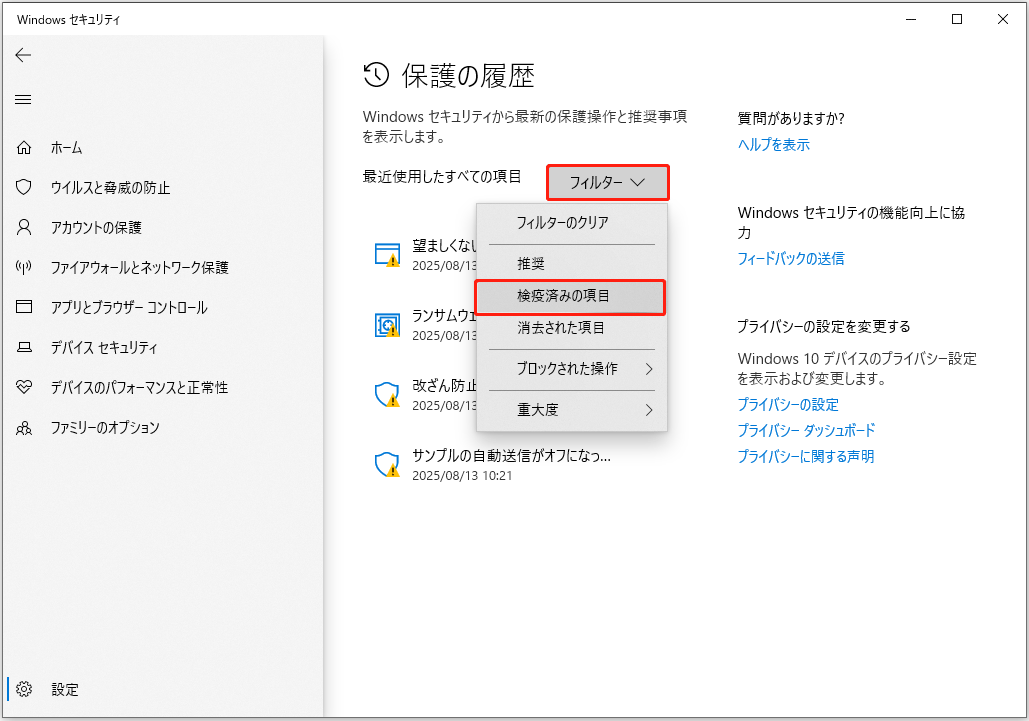Screen dimensions: 1029x721
Task: Toggle the hamburger navigation menu
Action: 24,99
